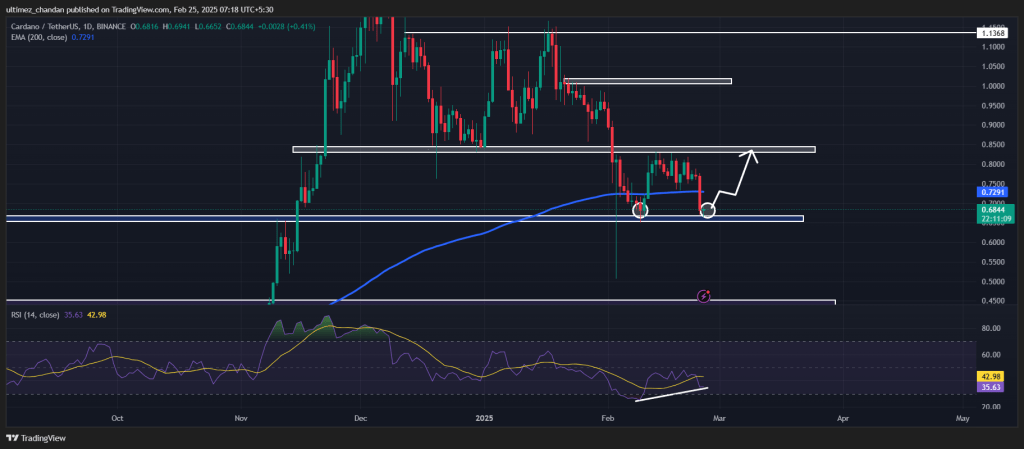Click the TradingView logo at bottom left
The height and width of the screenshot is (449, 1024).
tap(37, 438)
